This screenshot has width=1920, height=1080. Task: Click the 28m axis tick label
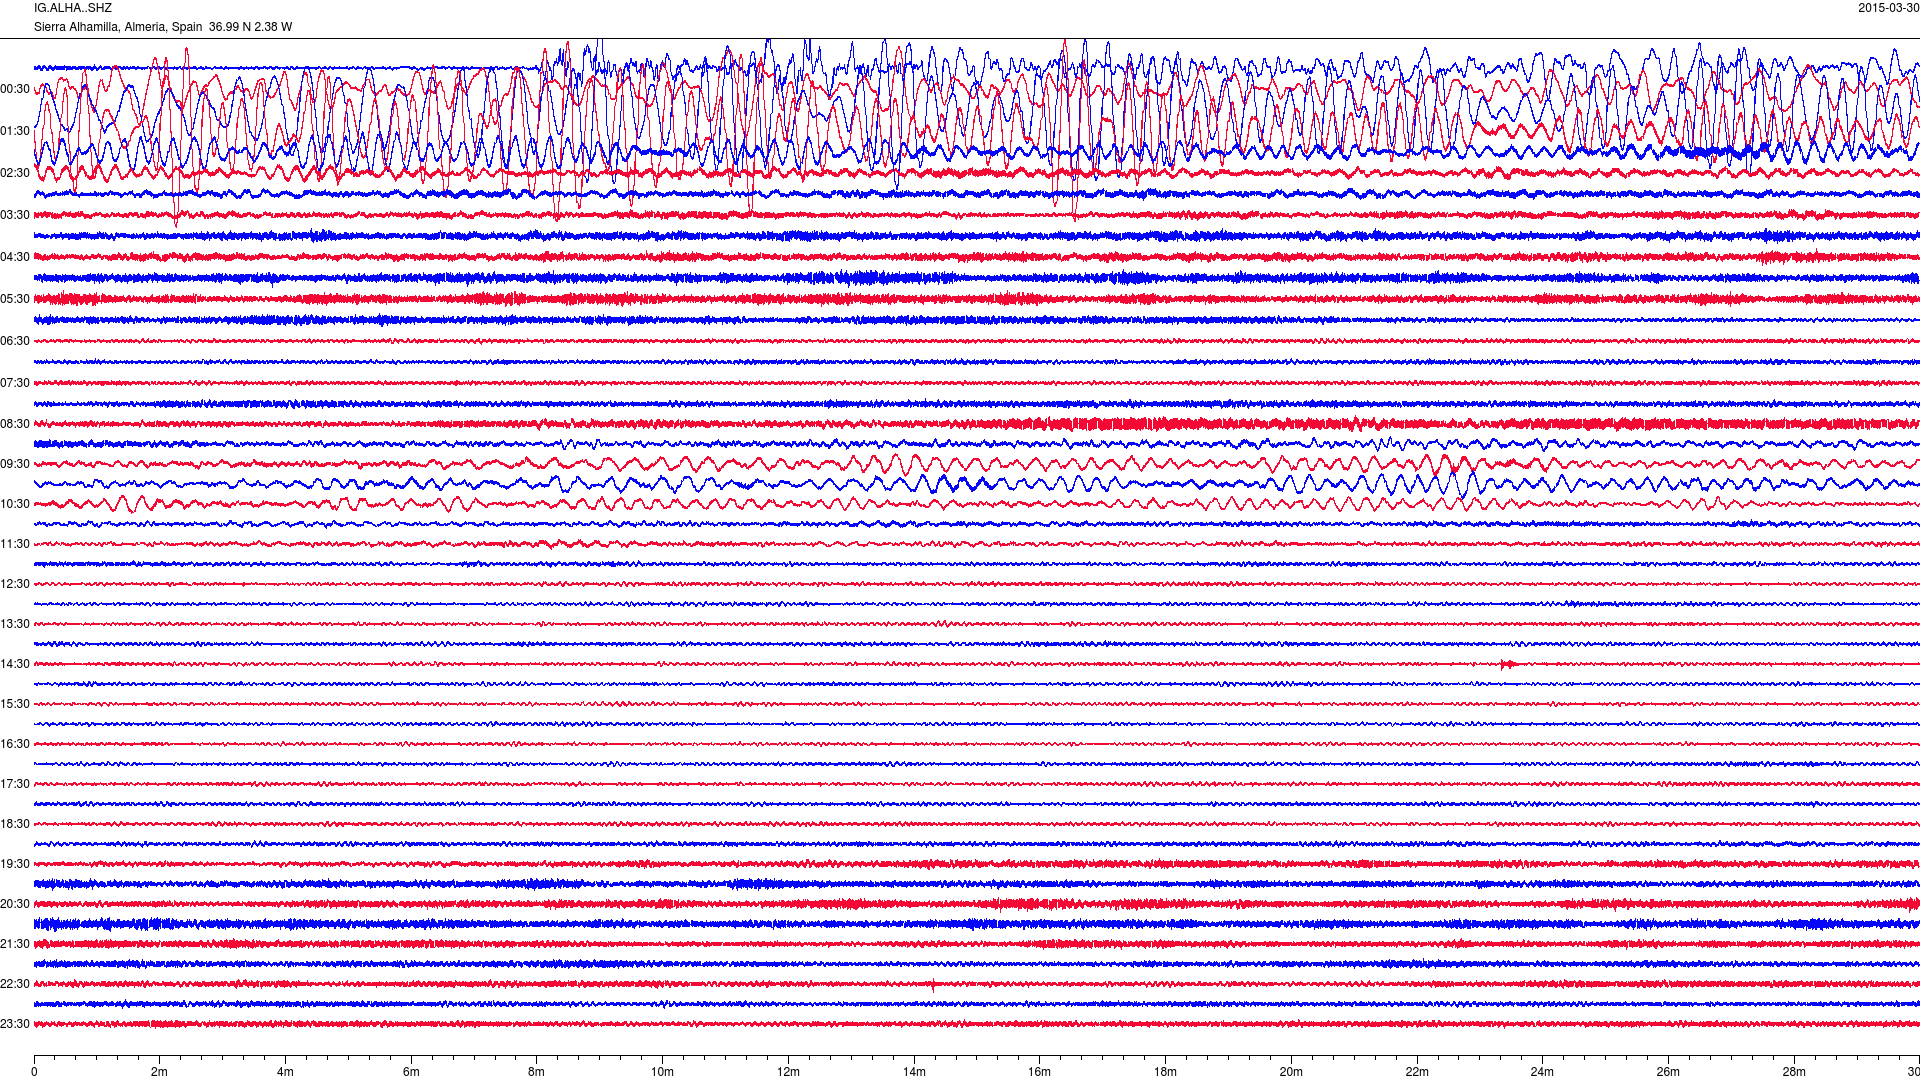(1794, 1072)
